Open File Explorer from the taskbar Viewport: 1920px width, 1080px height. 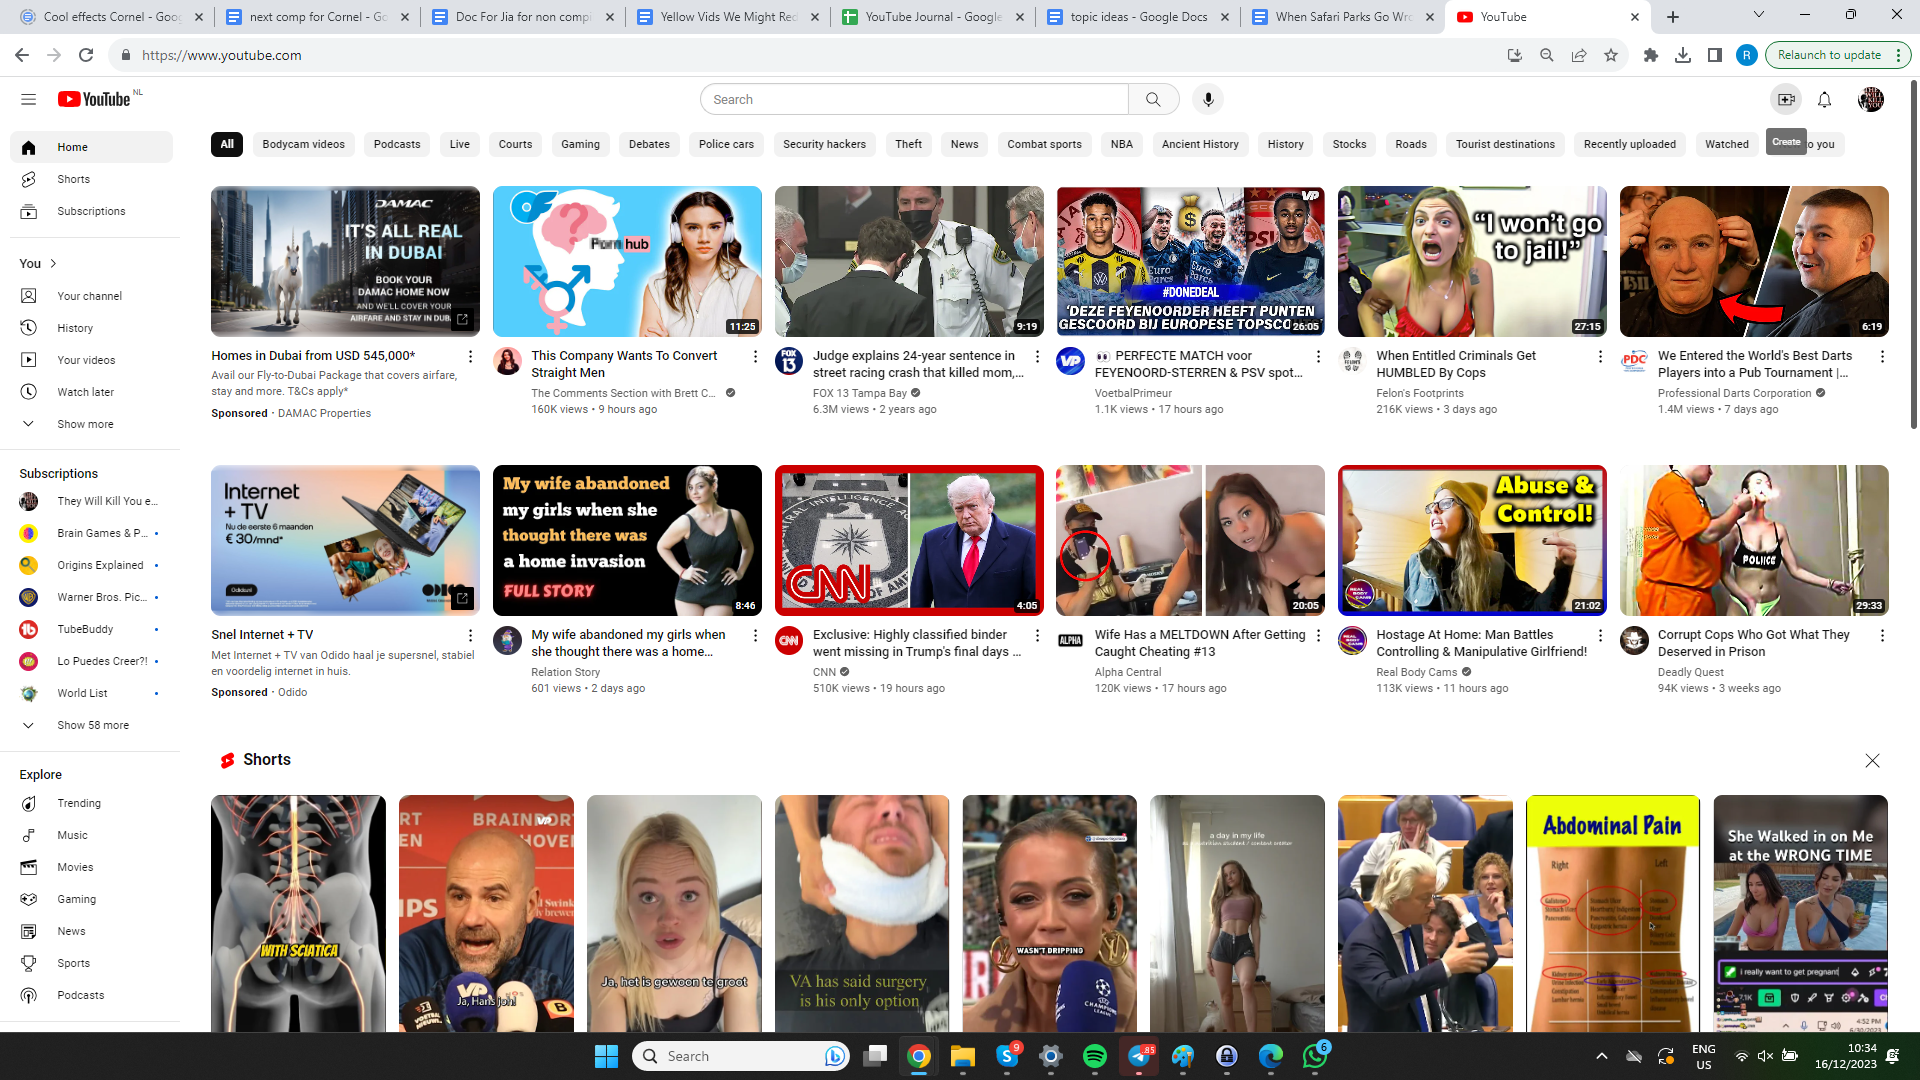pyautogui.click(x=963, y=1056)
